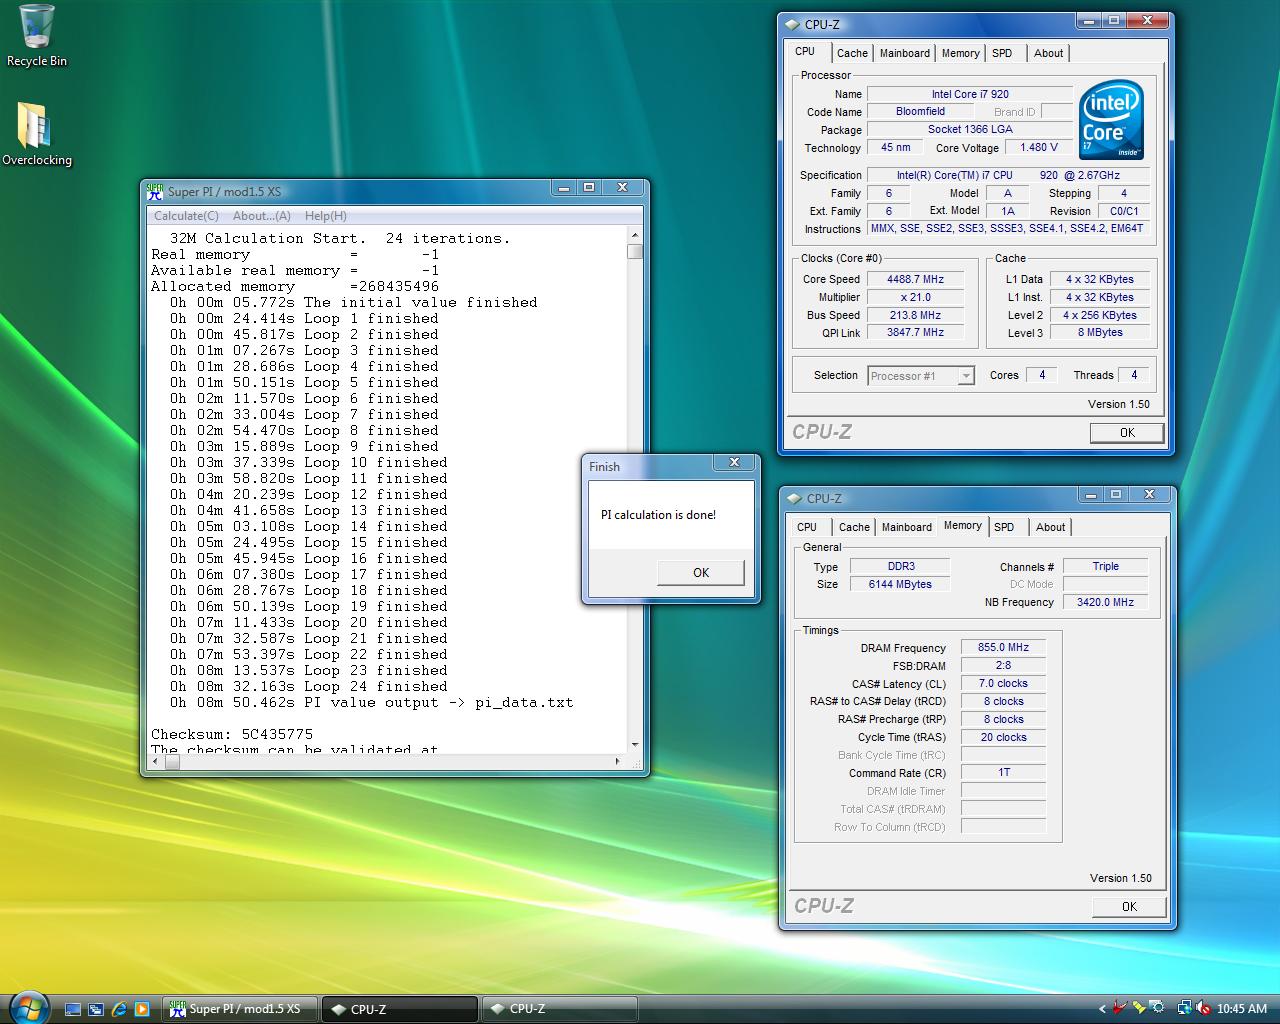Click Super PI horizontal scrollbar right arrow

[x=617, y=762]
